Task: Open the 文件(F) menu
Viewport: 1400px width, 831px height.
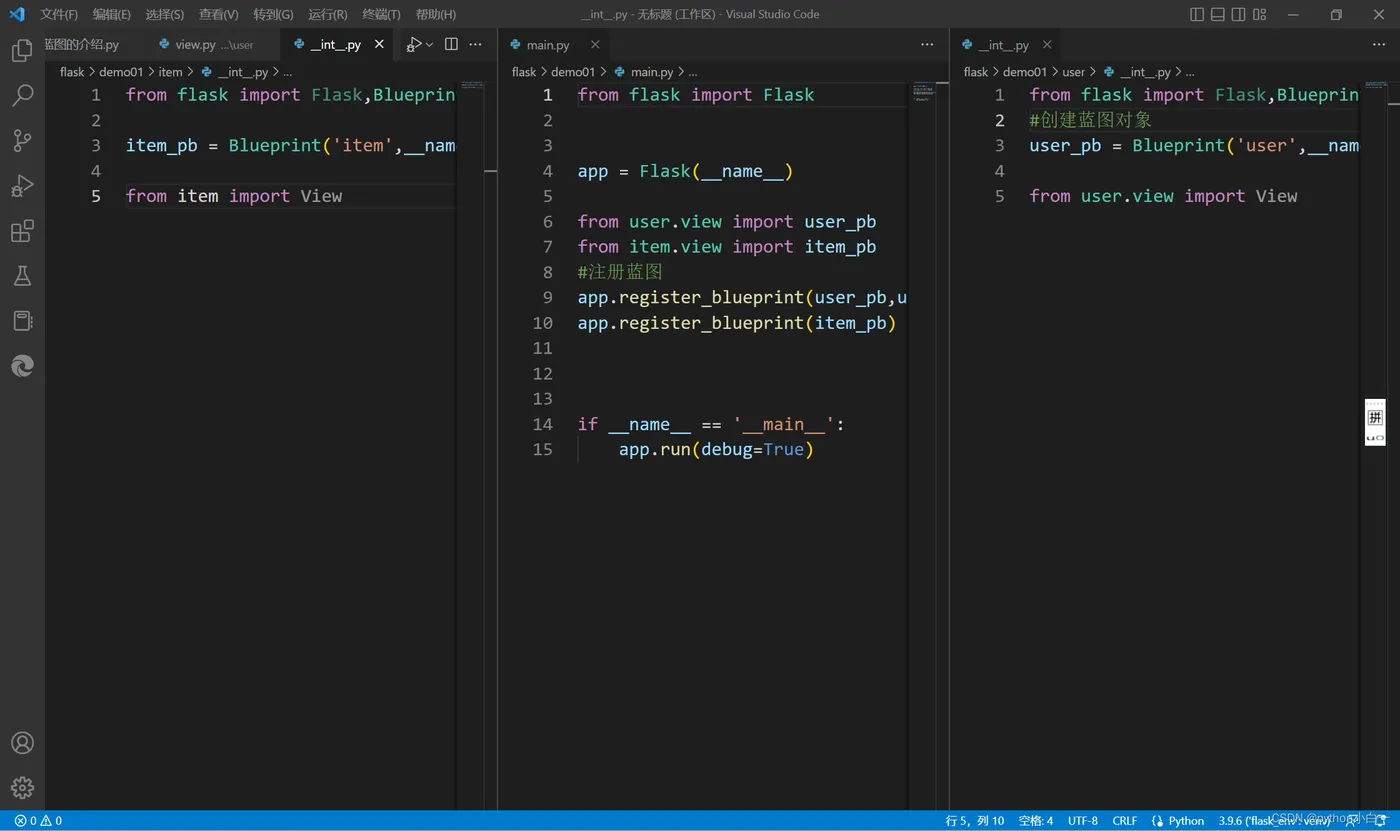Action: pos(59,14)
